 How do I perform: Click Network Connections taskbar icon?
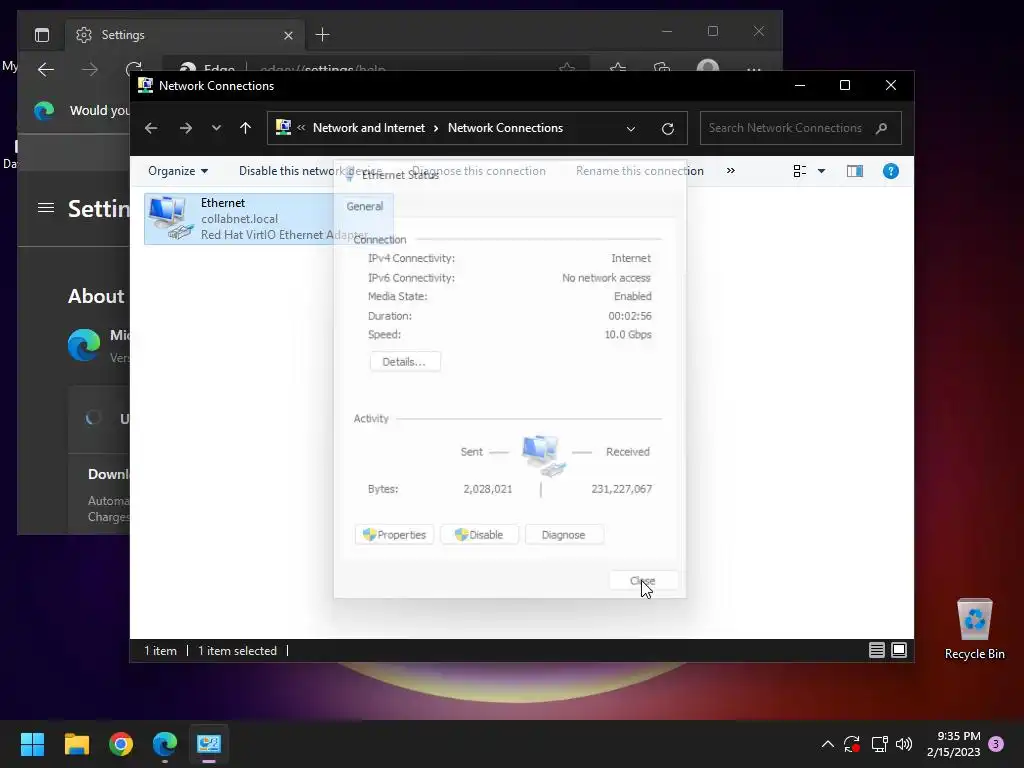click(x=209, y=744)
